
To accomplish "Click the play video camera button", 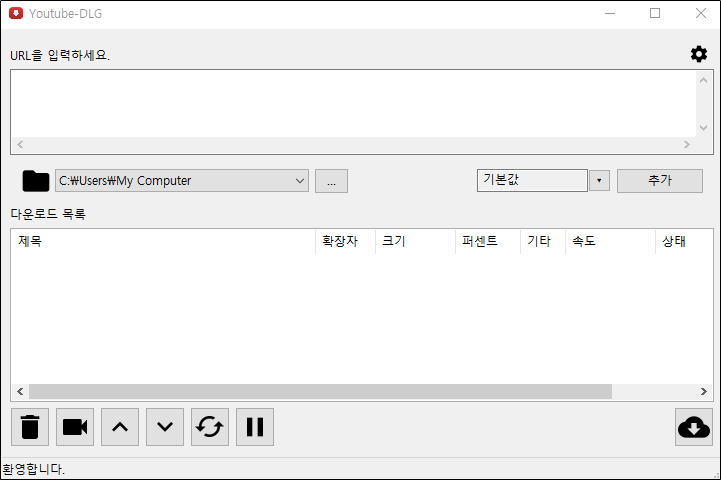I will (x=75, y=427).
